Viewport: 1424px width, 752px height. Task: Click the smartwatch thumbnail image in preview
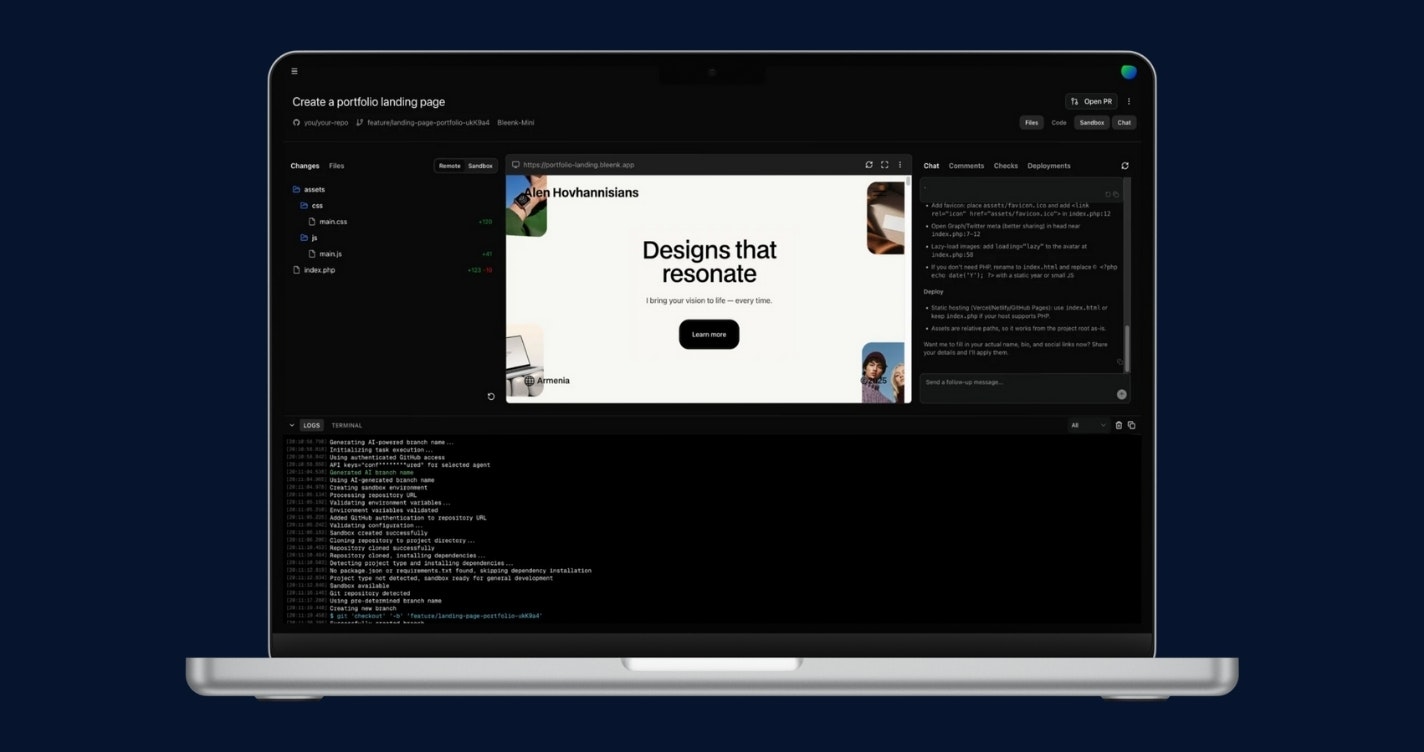524,205
